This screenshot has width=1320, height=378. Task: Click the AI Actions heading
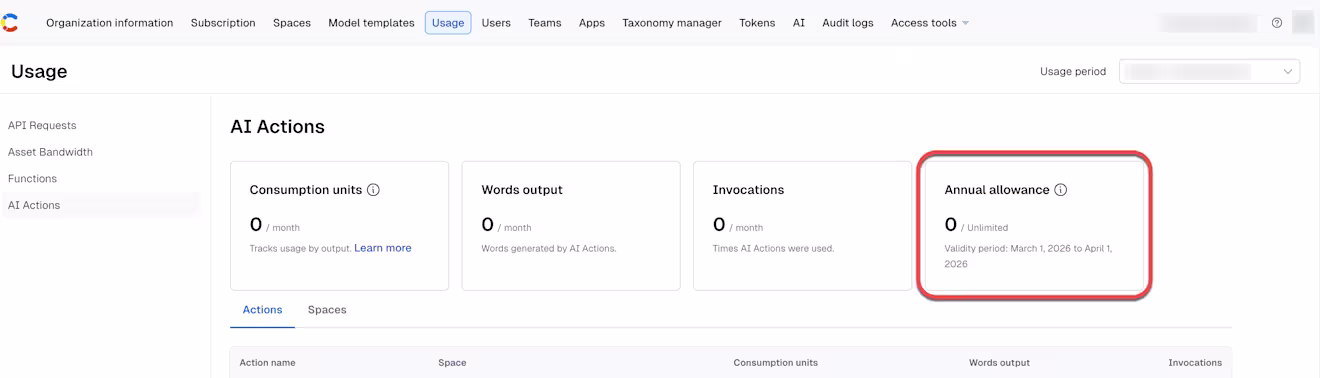coord(277,127)
